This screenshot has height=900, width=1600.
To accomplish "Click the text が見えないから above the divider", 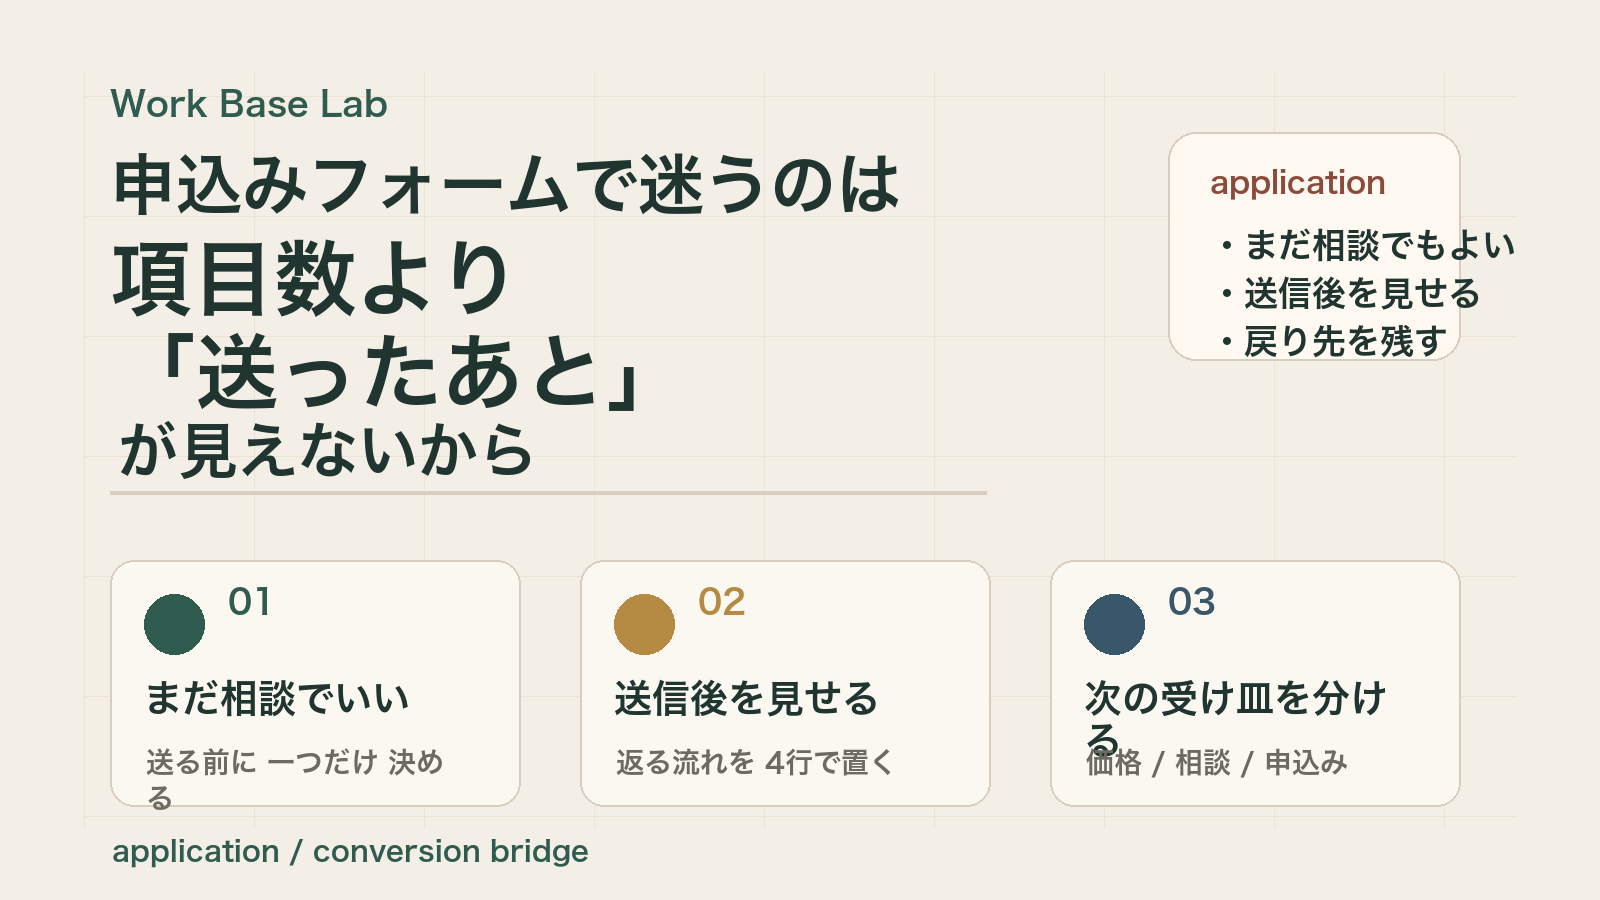I will [x=326, y=450].
